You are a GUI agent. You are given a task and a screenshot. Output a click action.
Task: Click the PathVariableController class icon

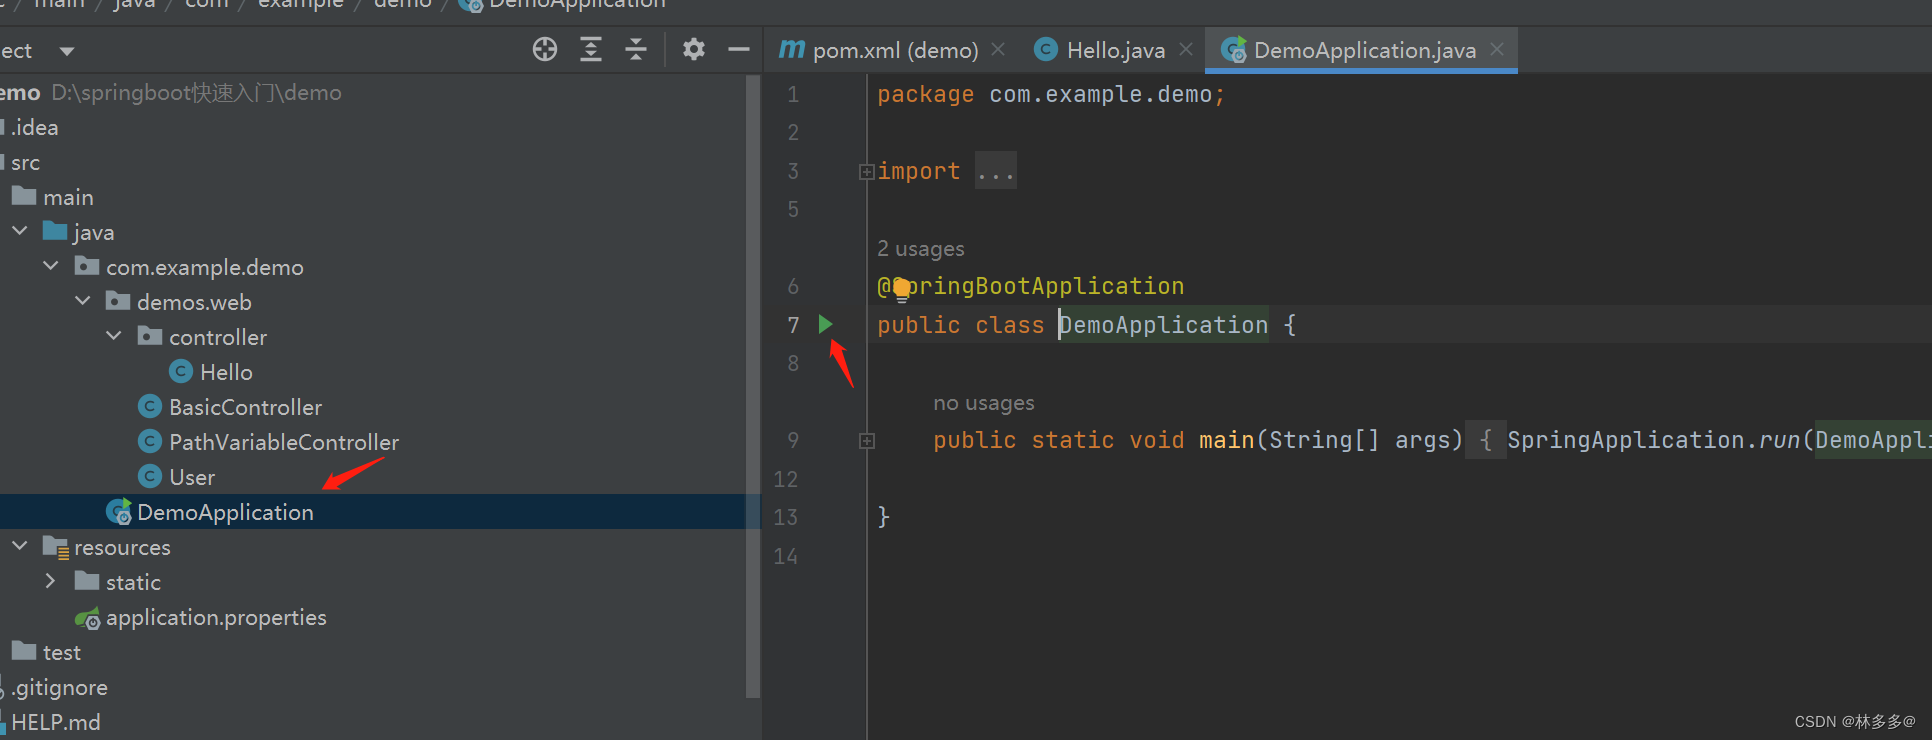[x=150, y=442]
